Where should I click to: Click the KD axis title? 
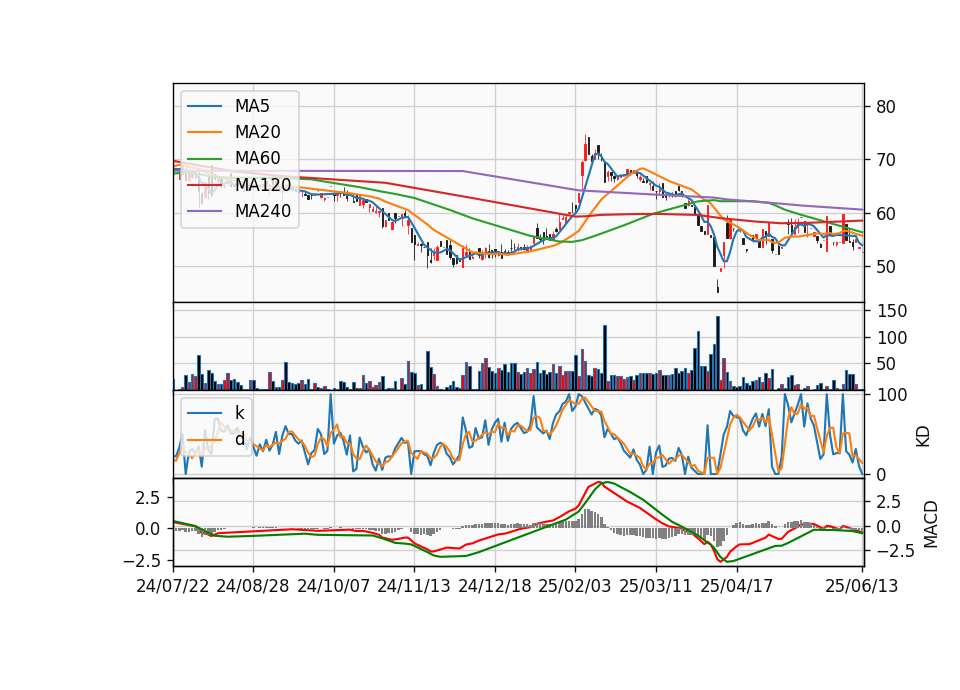click(x=923, y=437)
